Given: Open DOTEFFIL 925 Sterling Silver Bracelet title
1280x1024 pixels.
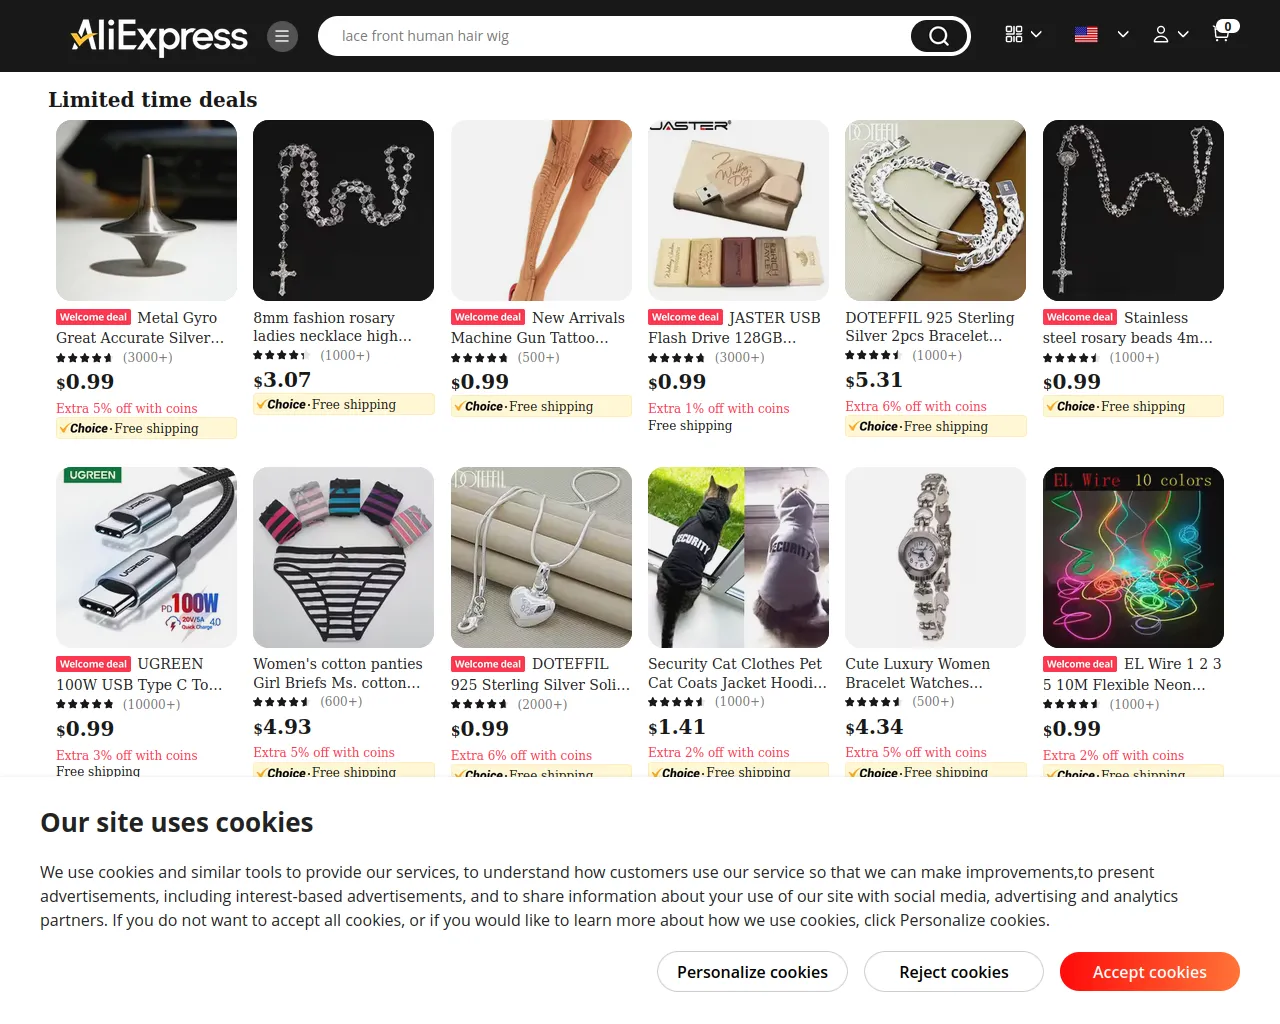Looking at the screenshot, I should click(x=930, y=326).
